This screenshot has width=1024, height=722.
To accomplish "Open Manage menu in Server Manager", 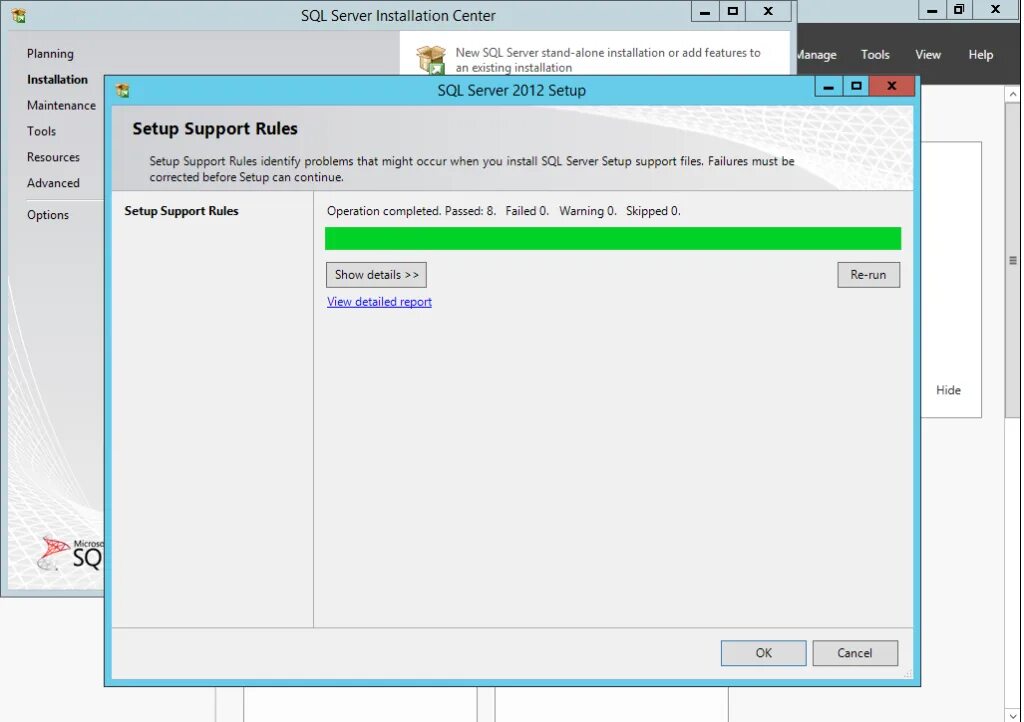I will [816, 55].
